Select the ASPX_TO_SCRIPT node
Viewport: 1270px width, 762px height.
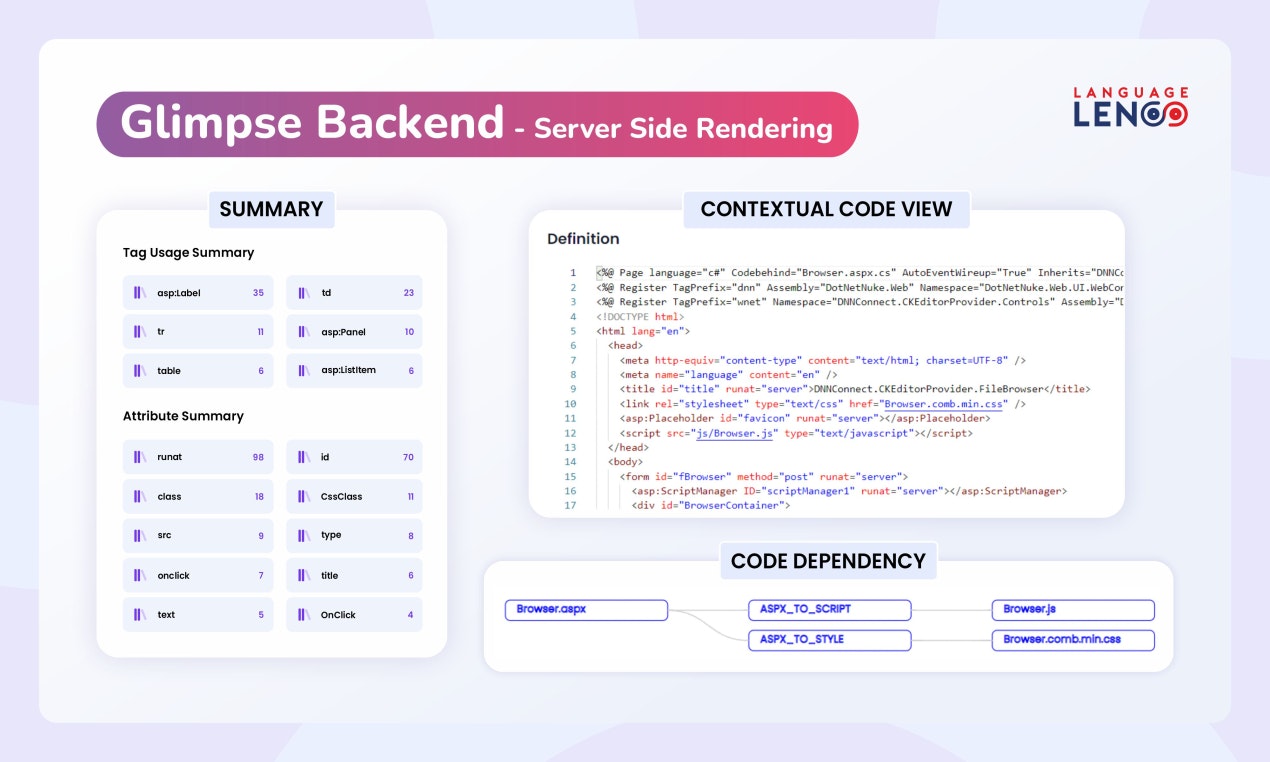click(x=830, y=610)
